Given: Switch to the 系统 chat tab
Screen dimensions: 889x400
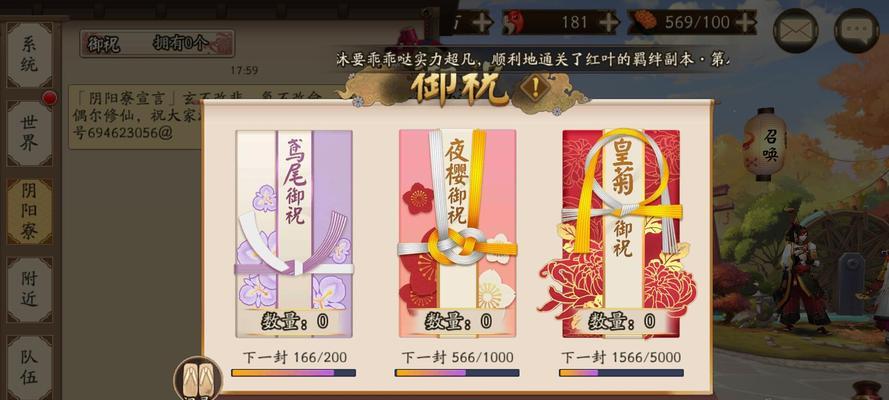Looking at the screenshot, I should coord(29,55).
